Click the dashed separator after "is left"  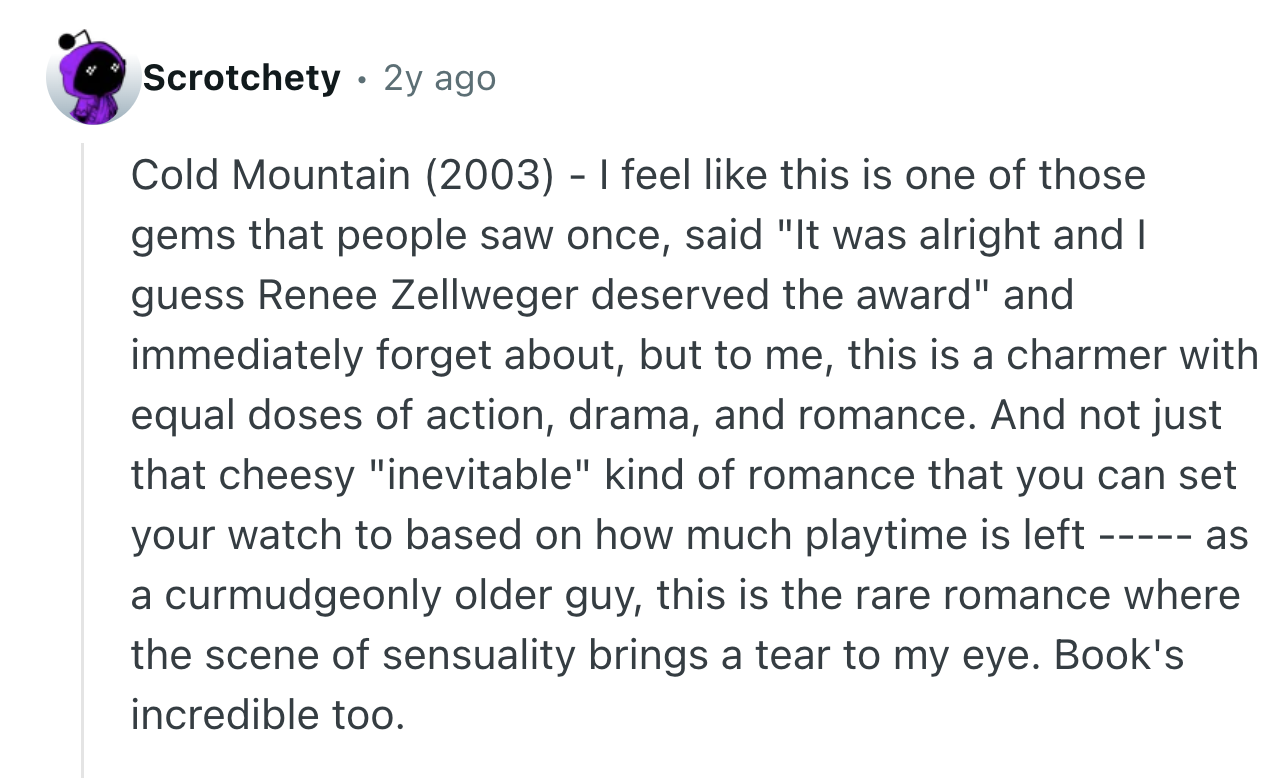(x=1144, y=536)
